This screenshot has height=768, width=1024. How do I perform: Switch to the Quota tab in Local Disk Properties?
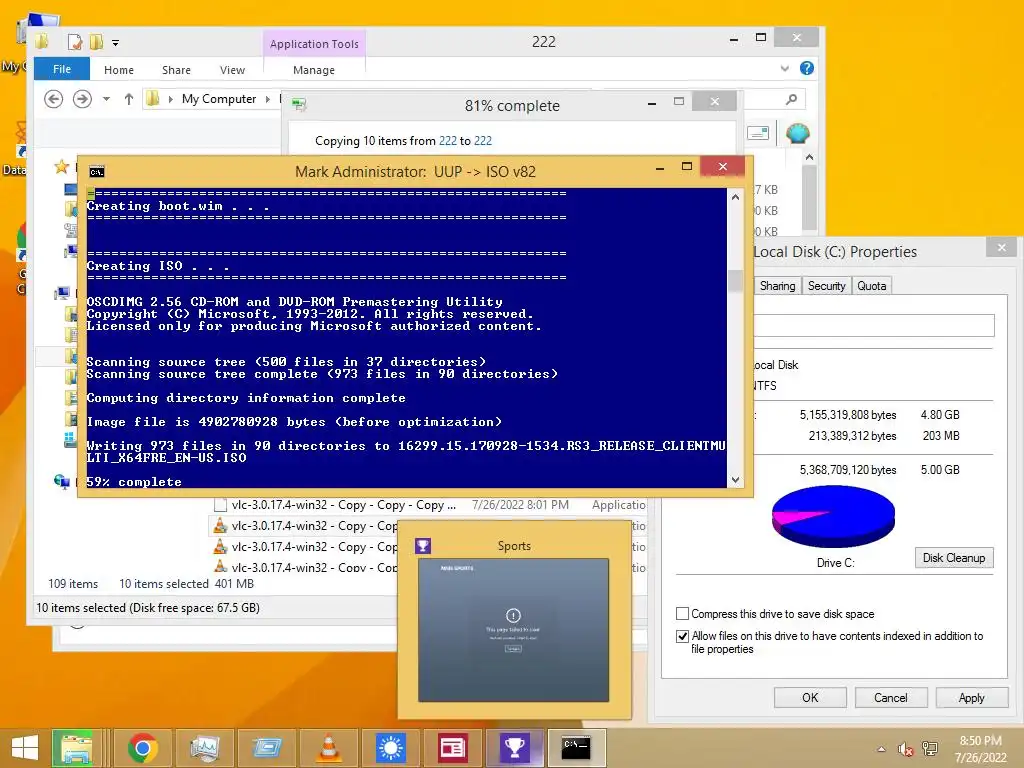coord(871,286)
